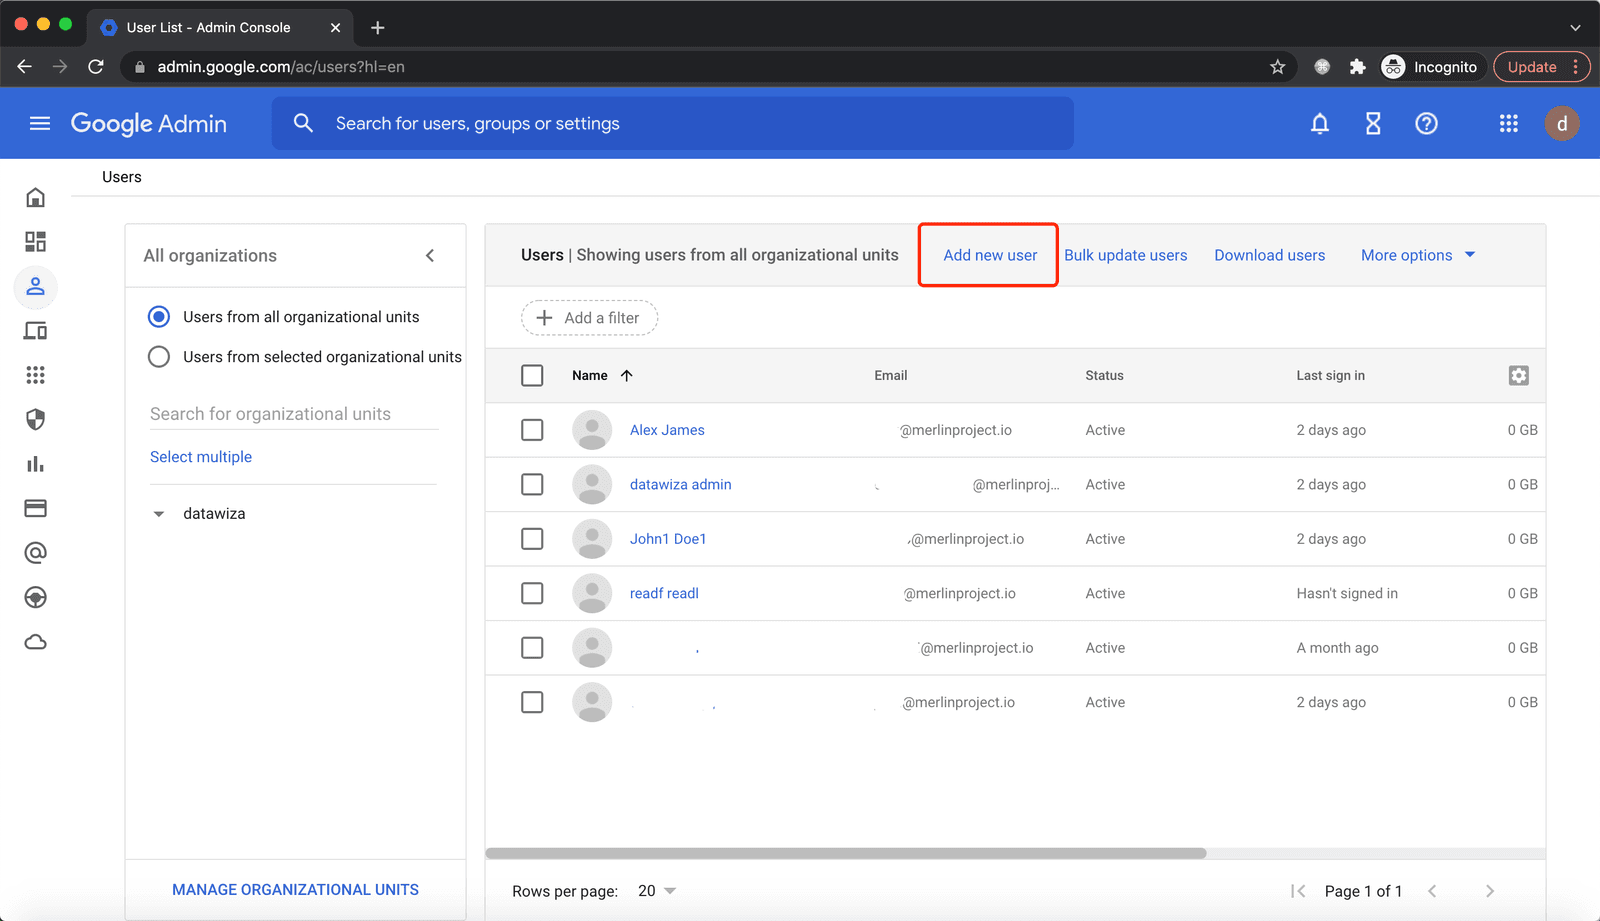Open Security shield sidebar icon
1600x921 pixels.
point(36,419)
